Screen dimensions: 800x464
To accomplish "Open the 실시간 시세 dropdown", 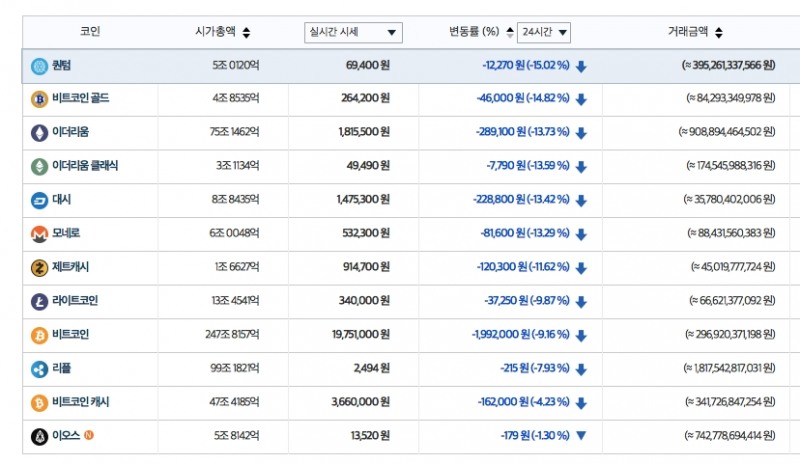I will click(353, 33).
